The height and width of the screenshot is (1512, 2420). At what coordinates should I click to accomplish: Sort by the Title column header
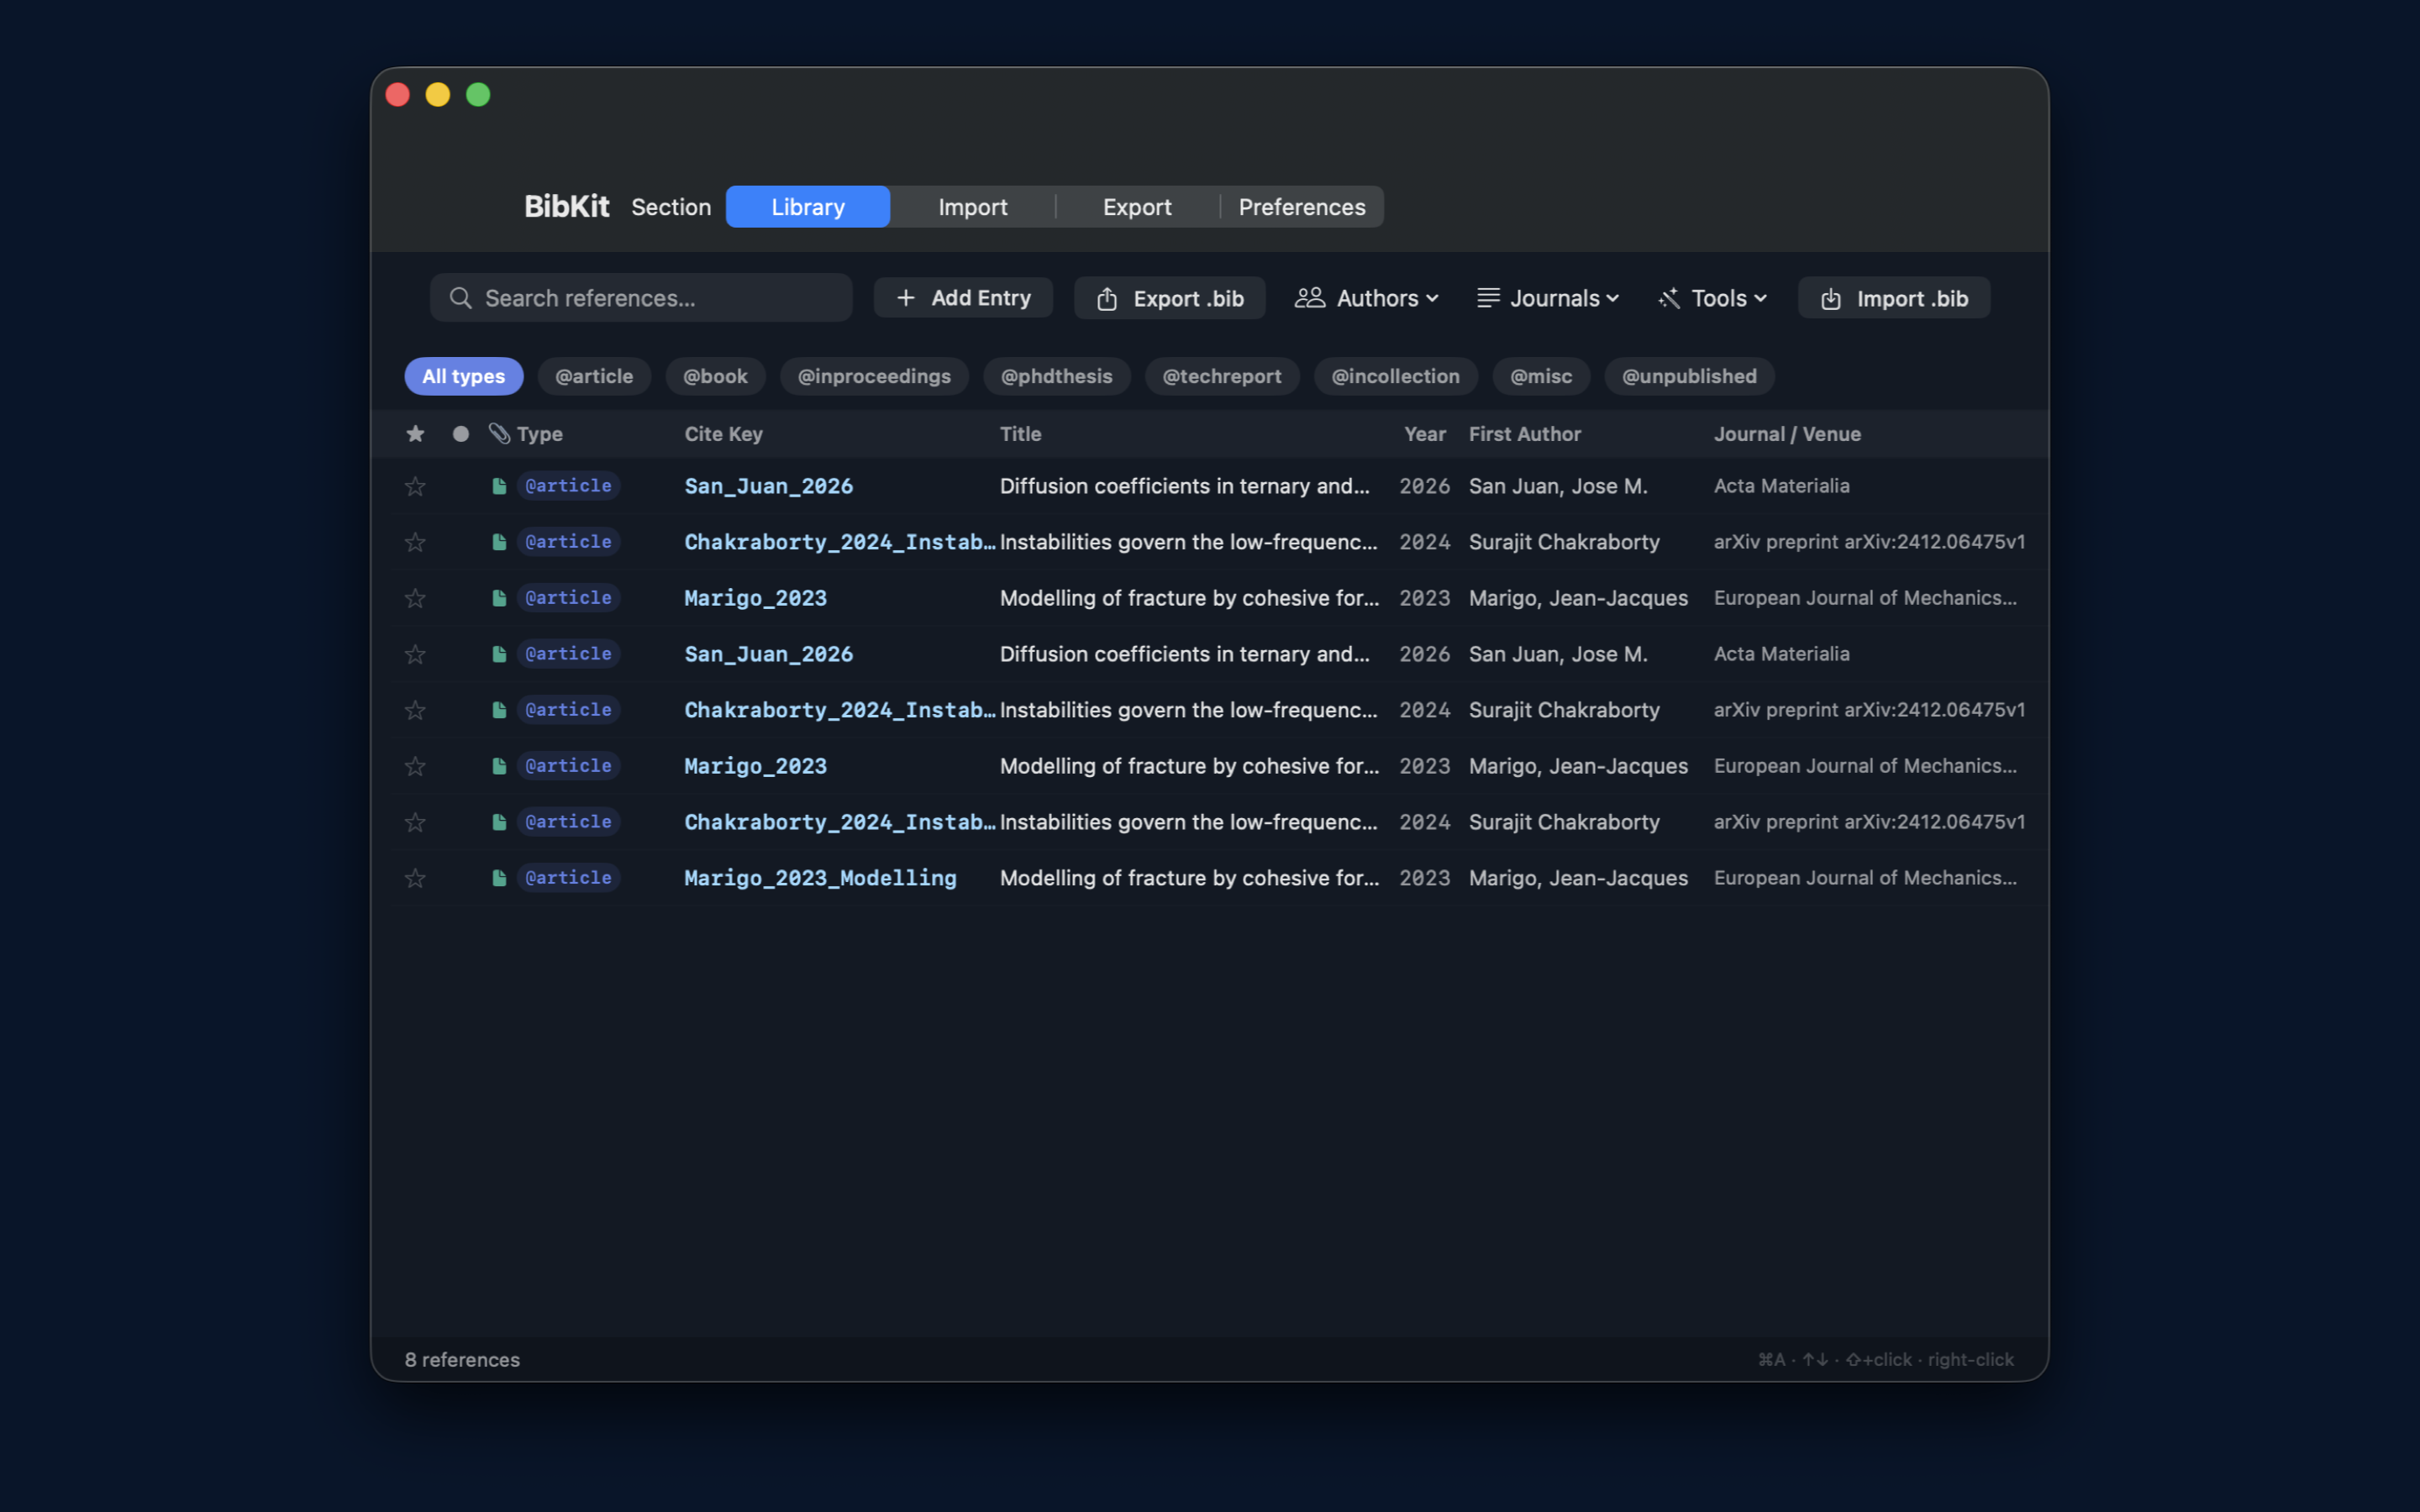tap(1020, 434)
